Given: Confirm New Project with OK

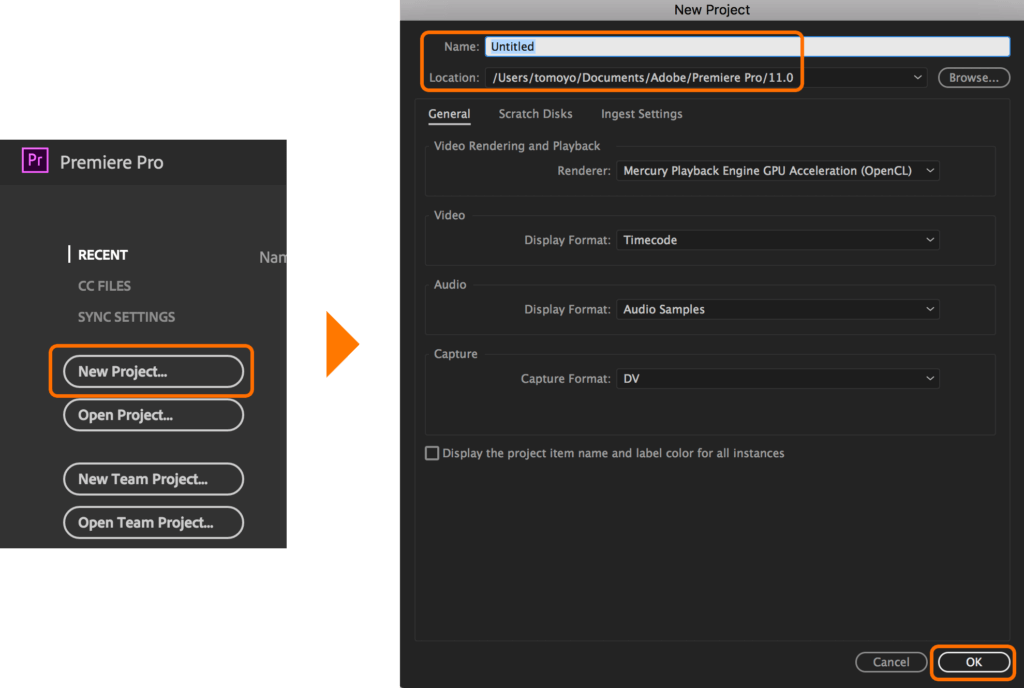Looking at the screenshot, I should coord(974,662).
